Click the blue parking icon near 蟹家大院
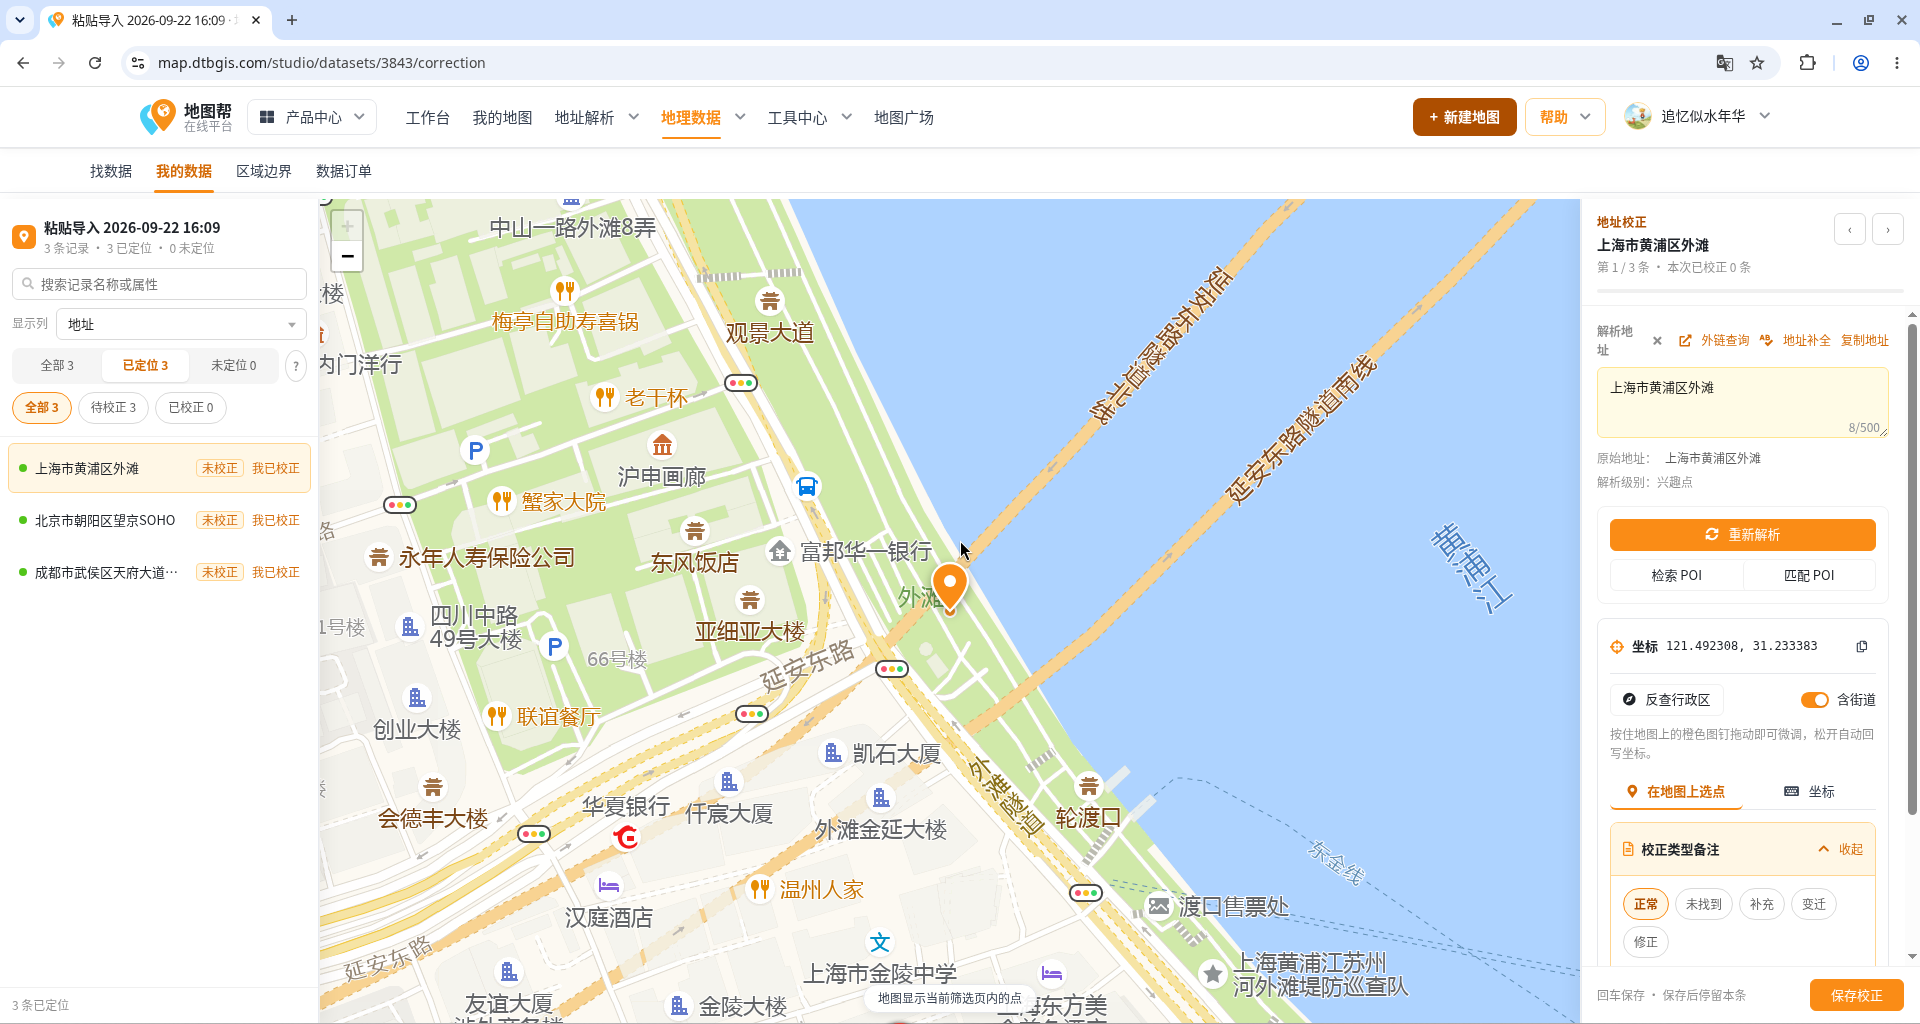 coord(476,450)
